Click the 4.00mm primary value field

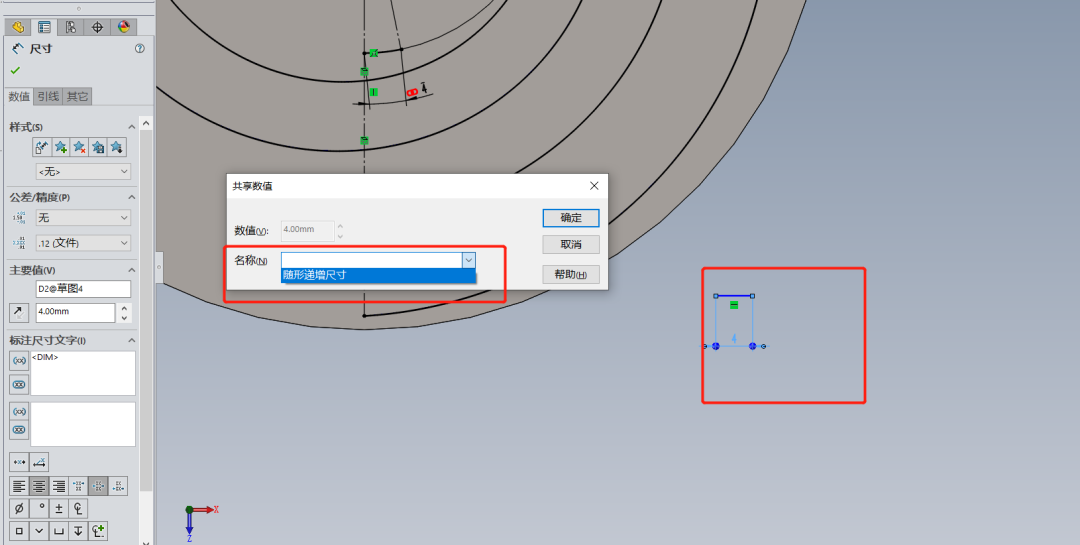[75, 312]
